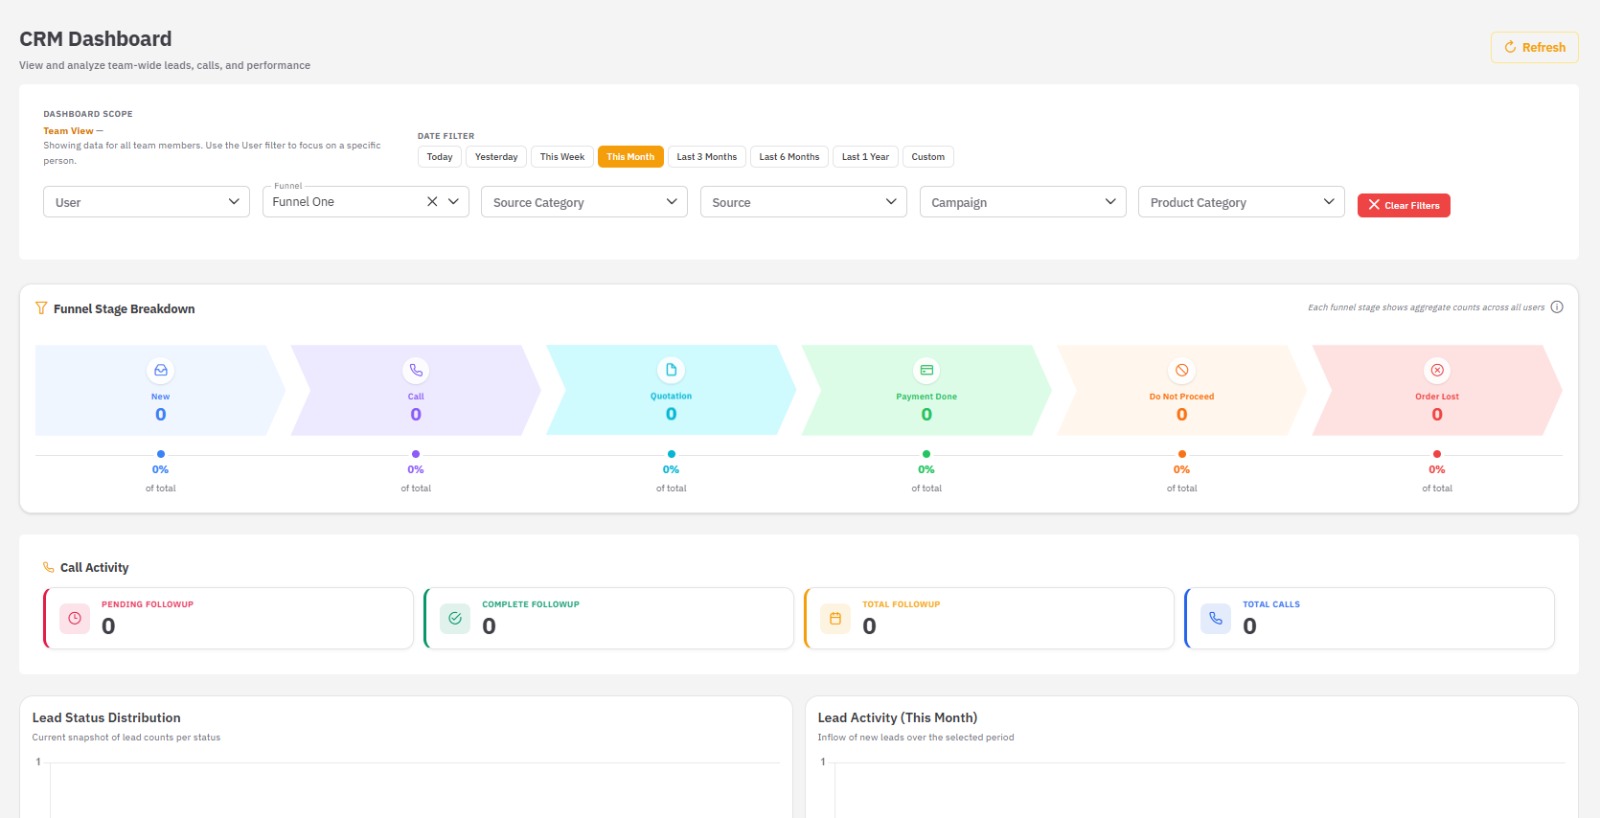Click the Call Activity phone icon
This screenshot has width=1600, height=818.
coord(48,567)
